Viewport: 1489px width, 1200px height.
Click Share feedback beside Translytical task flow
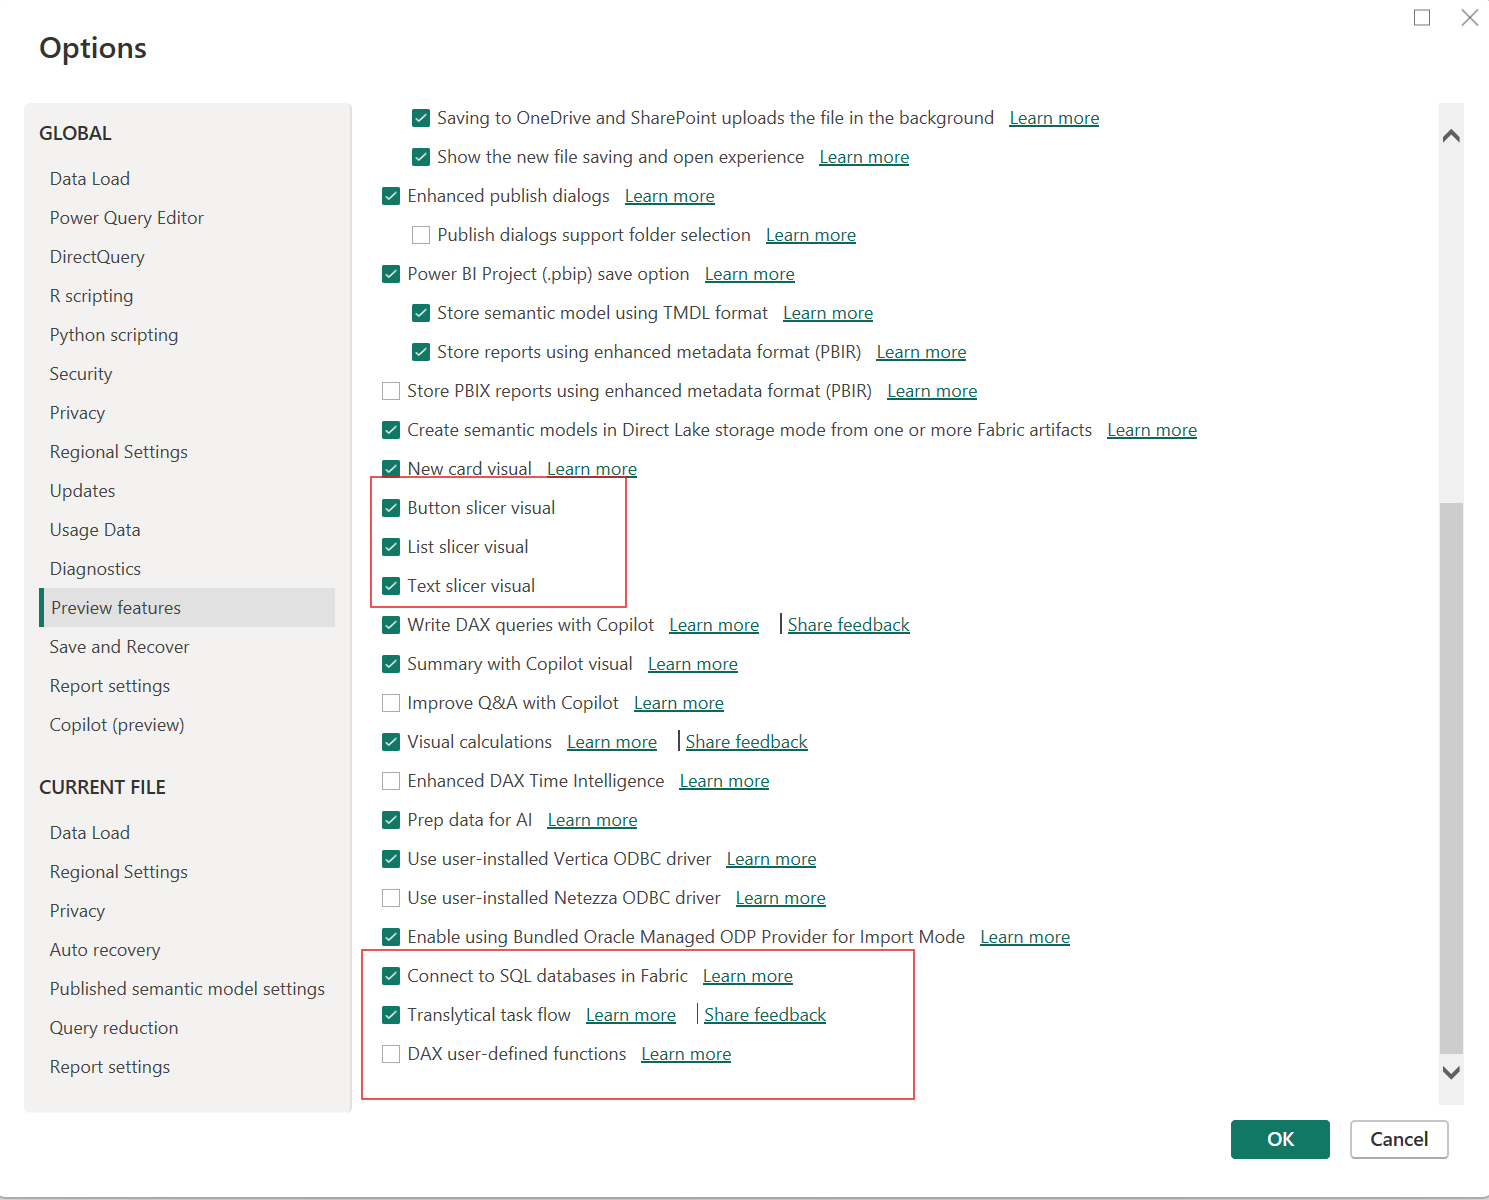click(x=764, y=1014)
